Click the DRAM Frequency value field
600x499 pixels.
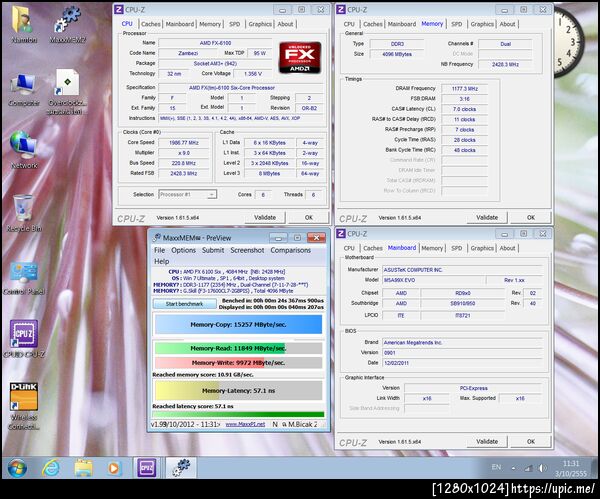pos(465,89)
